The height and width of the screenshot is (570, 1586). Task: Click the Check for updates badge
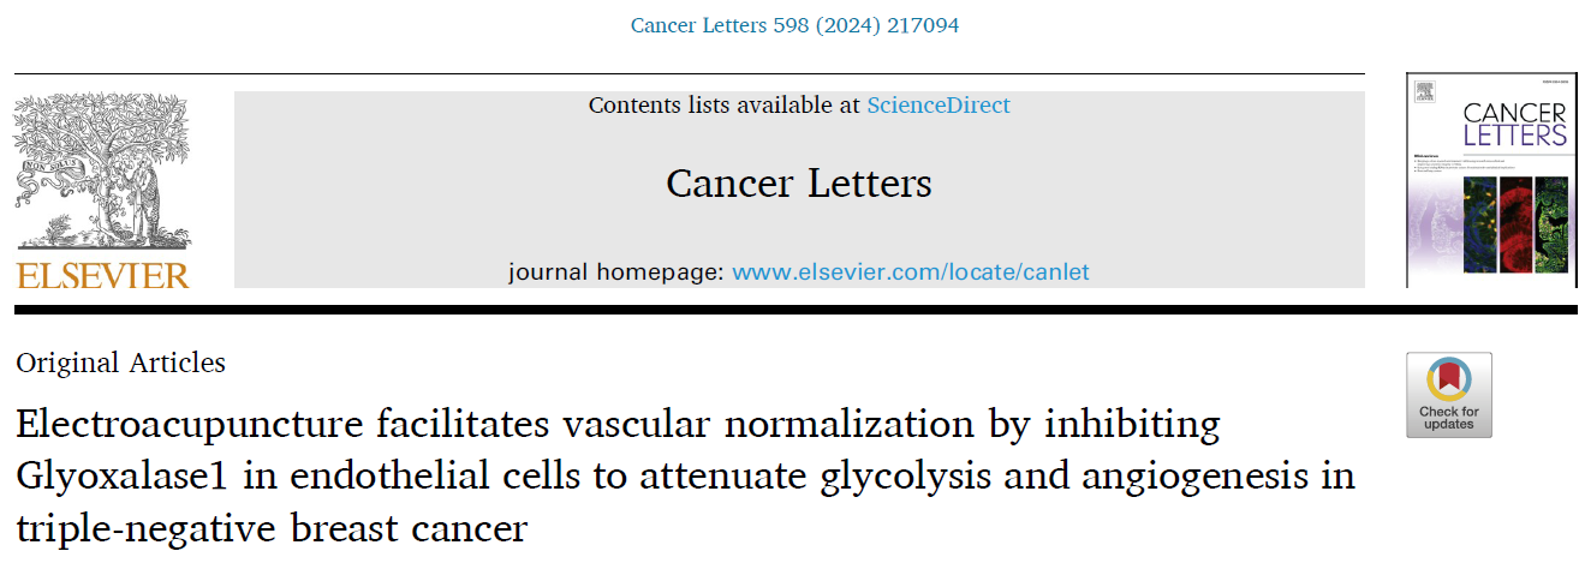click(1448, 395)
